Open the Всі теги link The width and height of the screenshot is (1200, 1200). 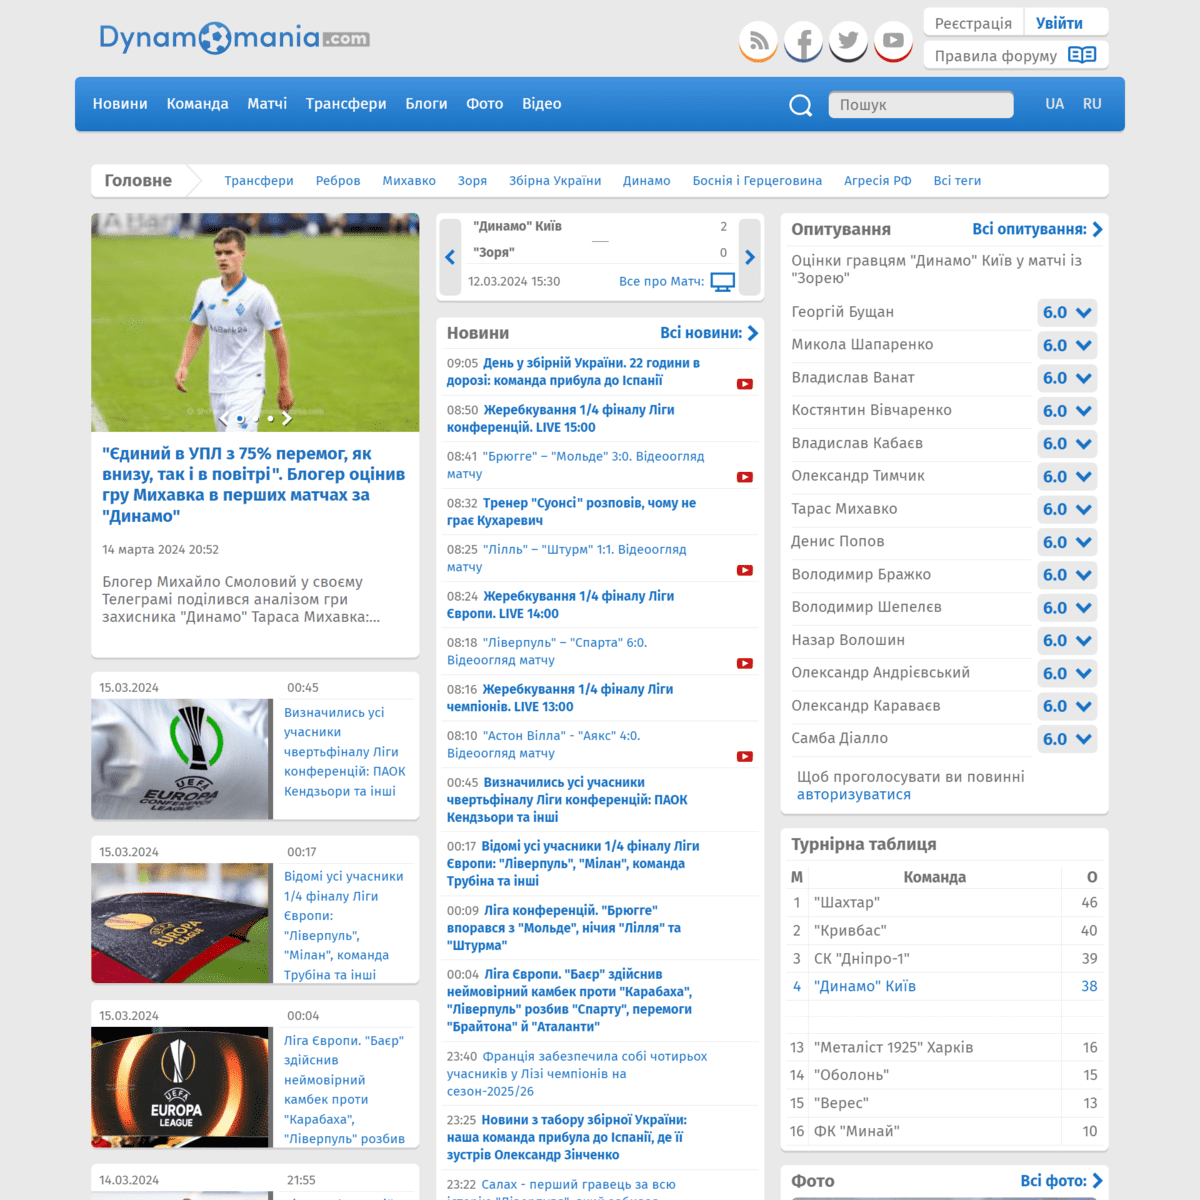957,181
